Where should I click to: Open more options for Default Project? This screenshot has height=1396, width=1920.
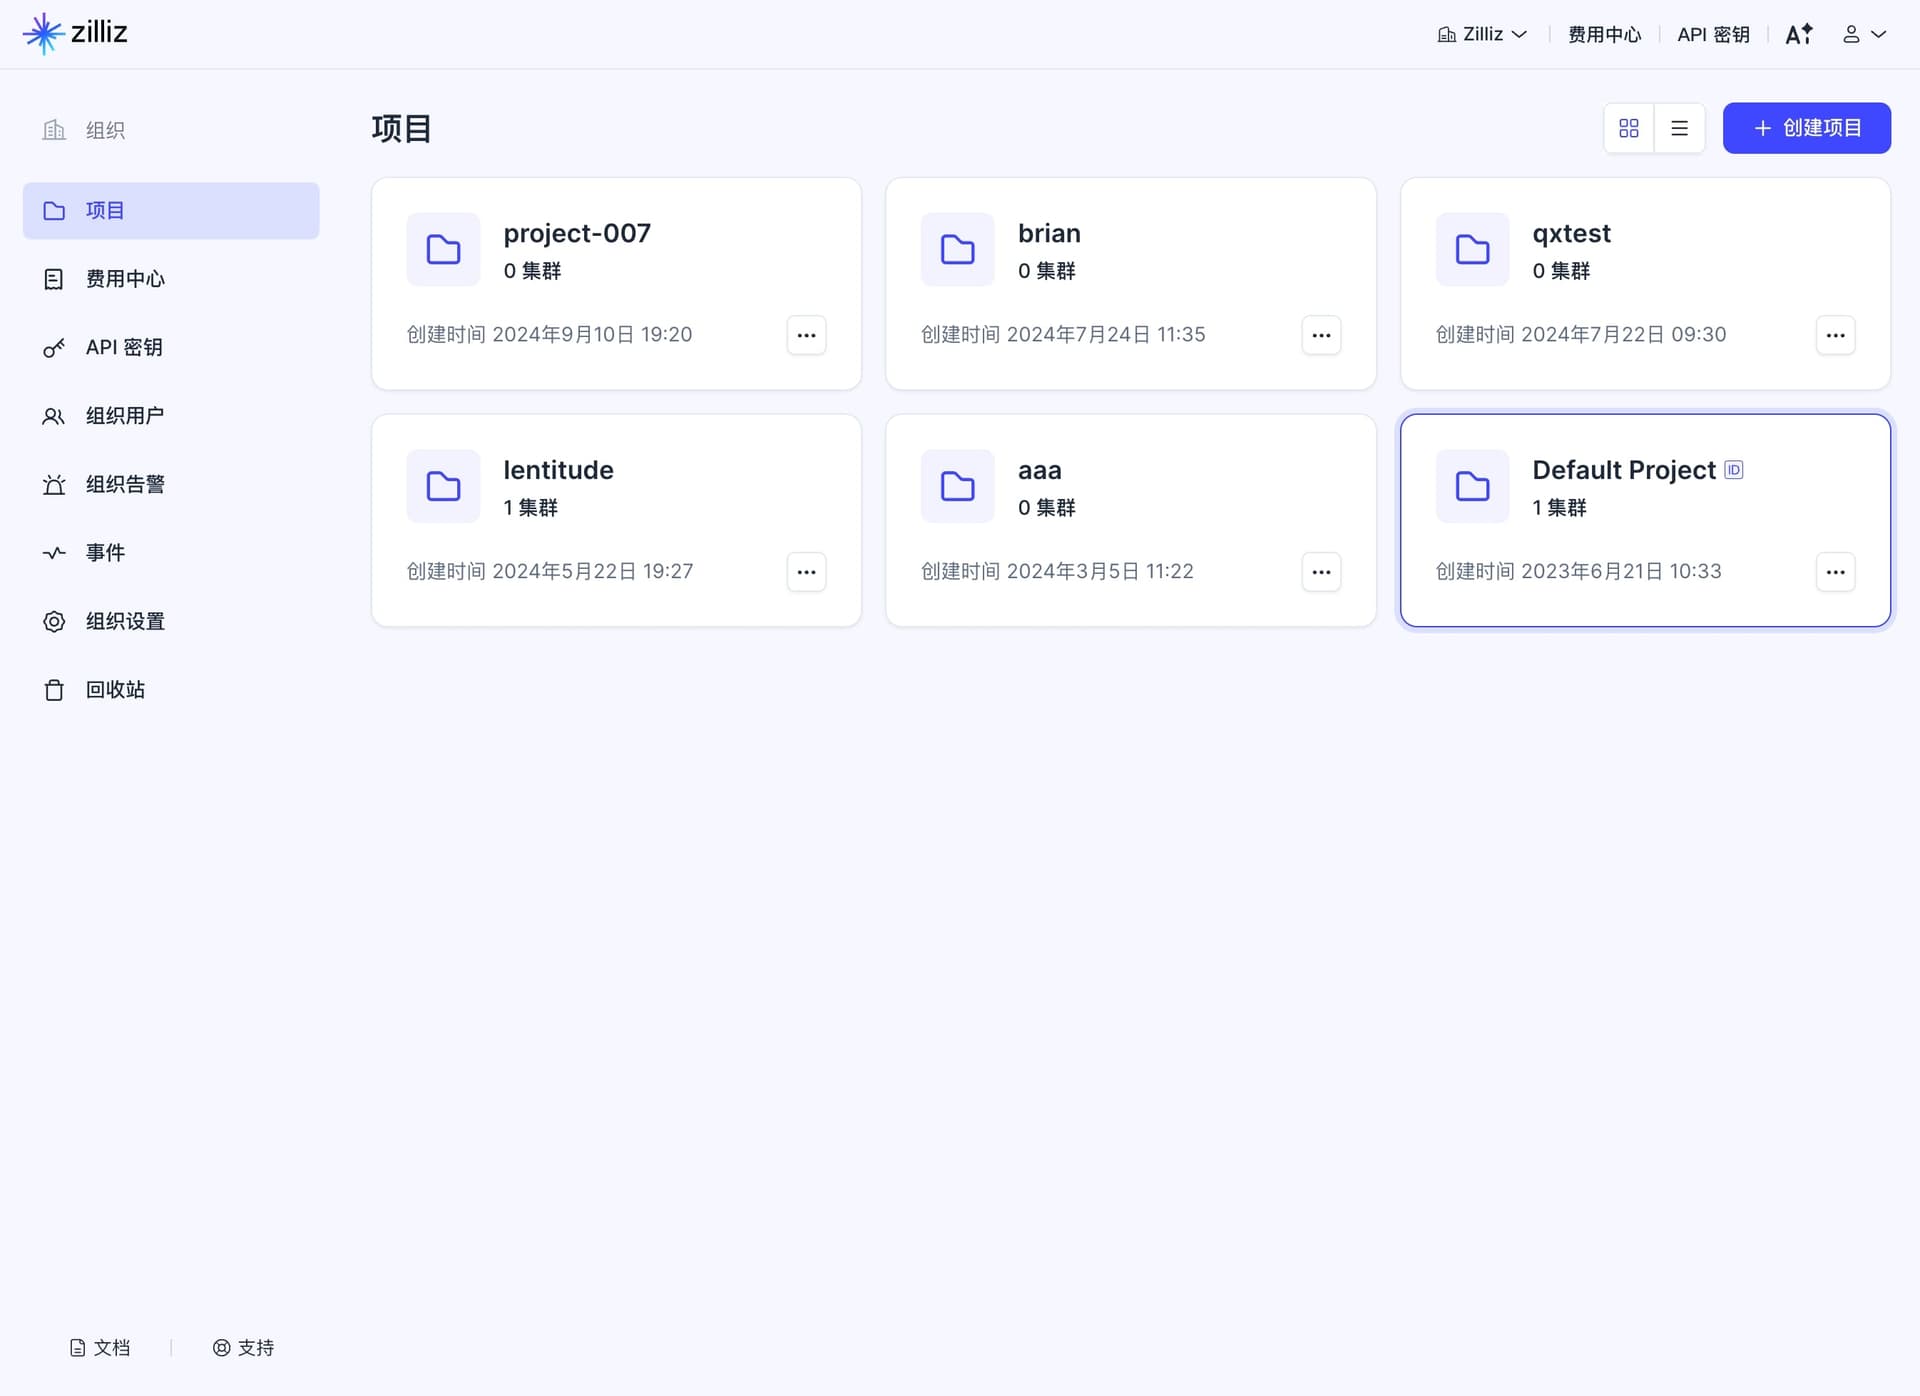pyautogui.click(x=1835, y=572)
